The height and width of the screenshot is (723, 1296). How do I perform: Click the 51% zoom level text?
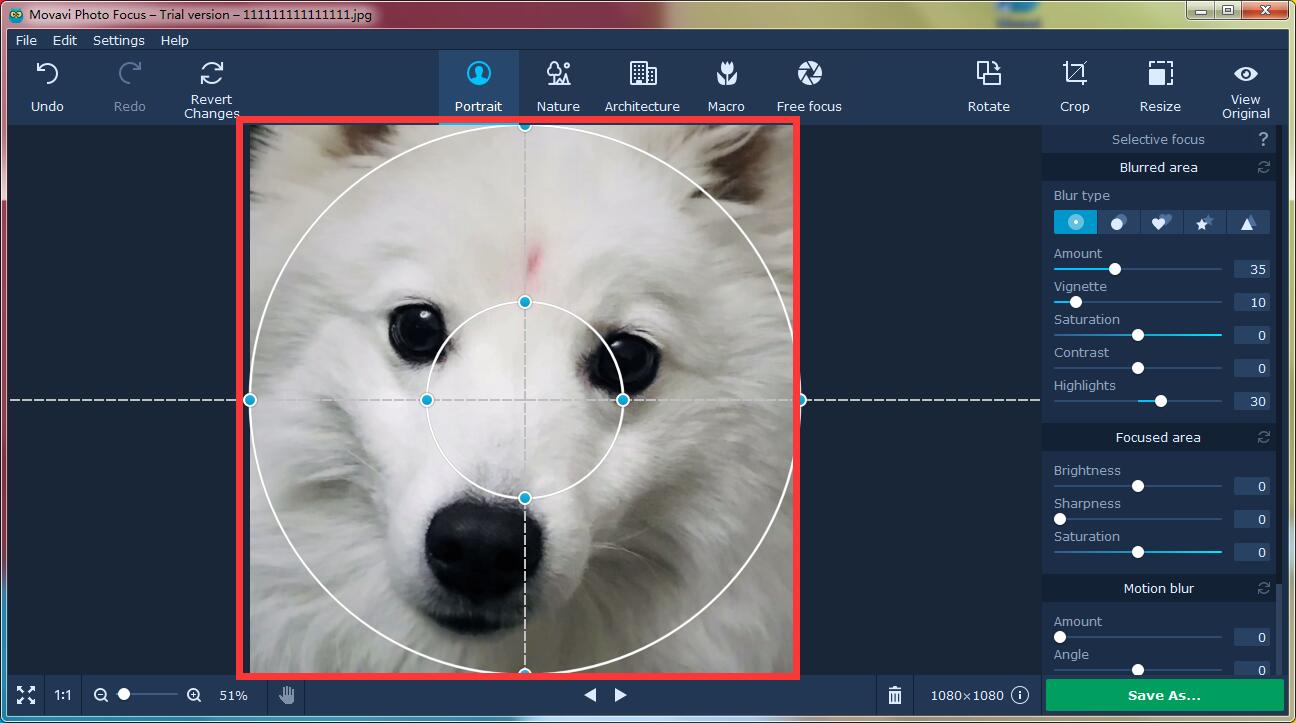[x=233, y=695]
